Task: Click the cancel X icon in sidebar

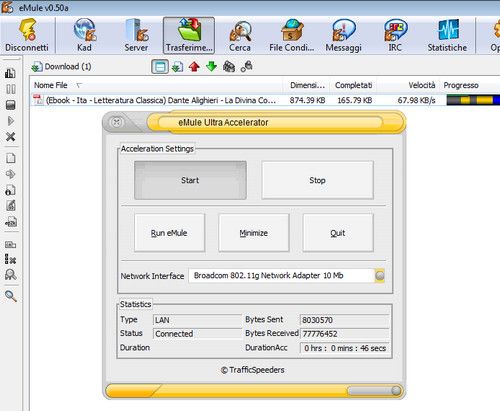Action: point(11,137)
